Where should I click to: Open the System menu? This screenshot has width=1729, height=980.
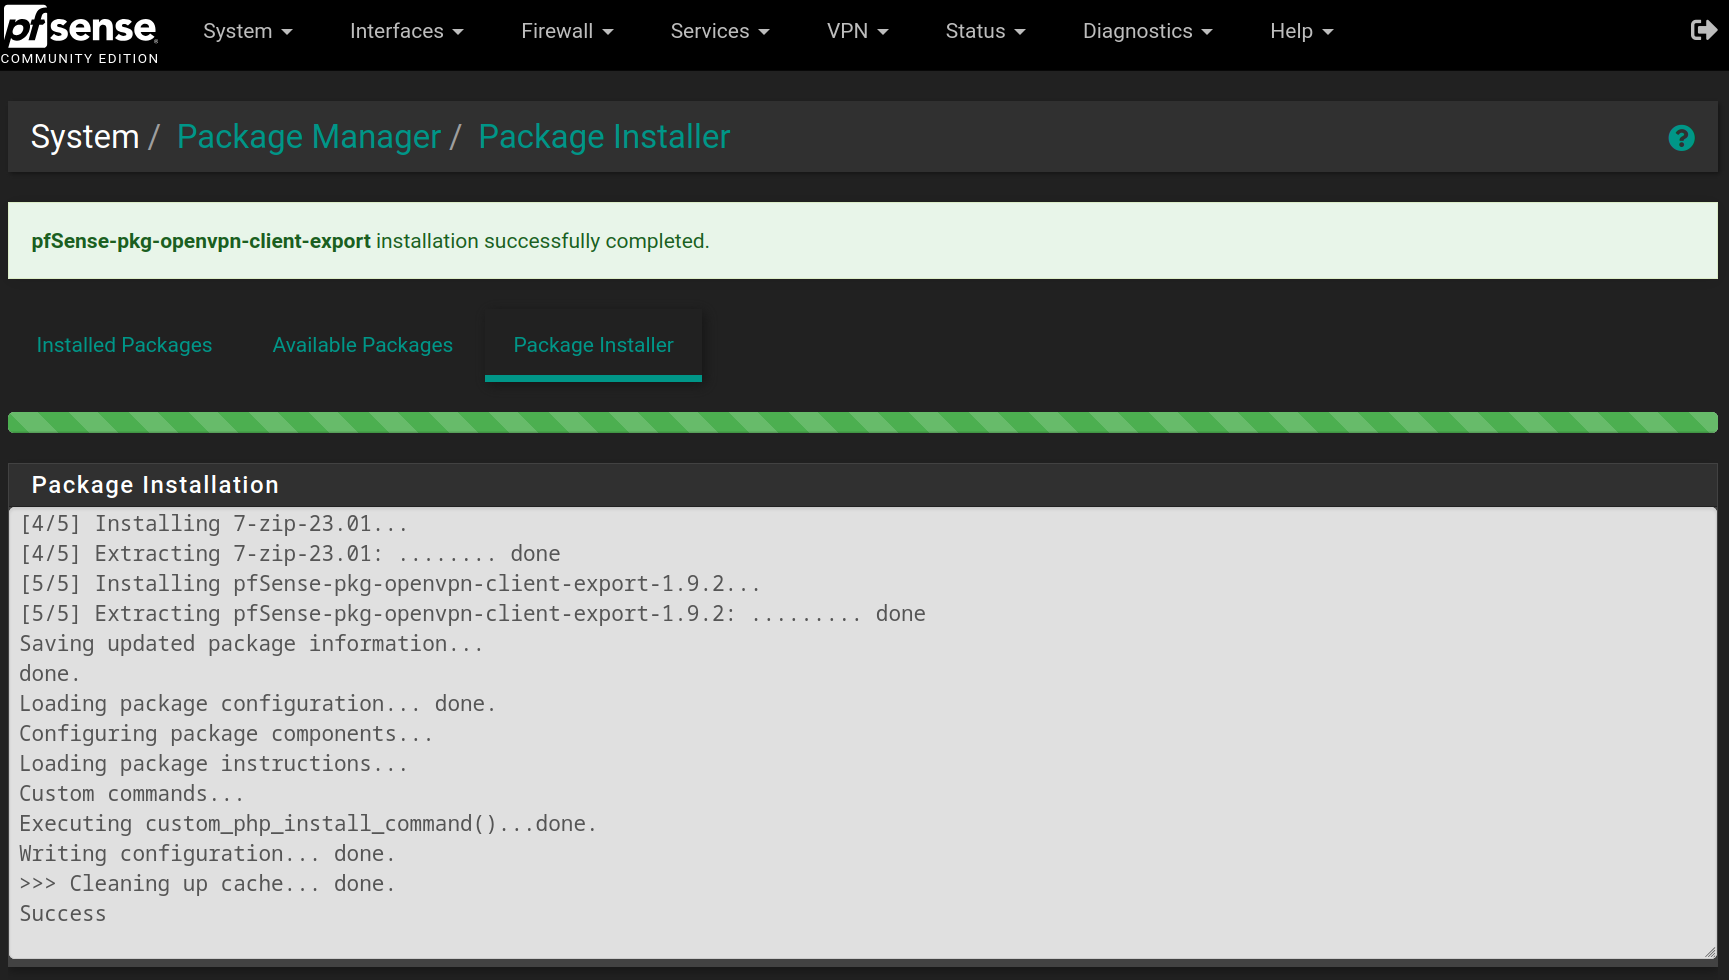[248, 31]
